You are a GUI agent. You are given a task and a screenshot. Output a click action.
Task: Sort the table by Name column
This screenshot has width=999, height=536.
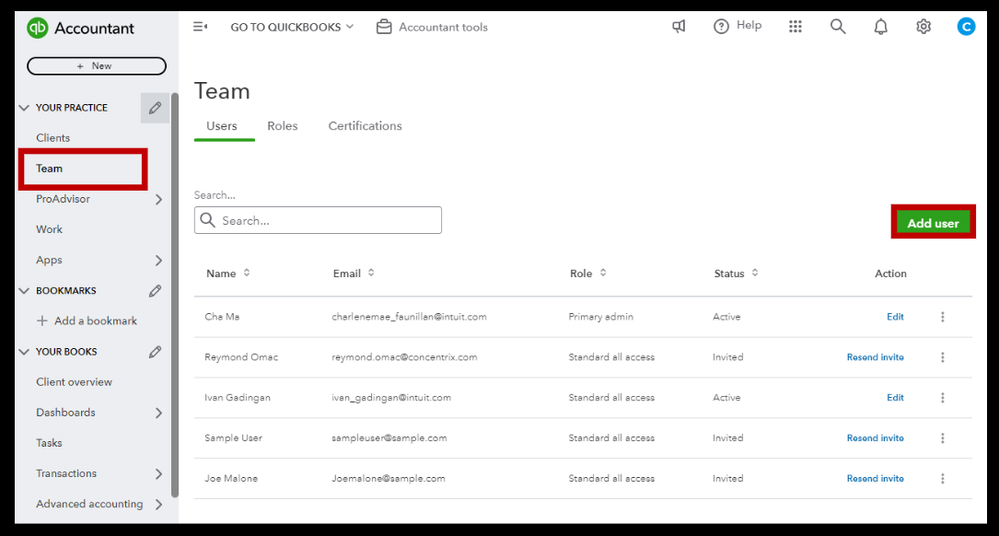247,273
